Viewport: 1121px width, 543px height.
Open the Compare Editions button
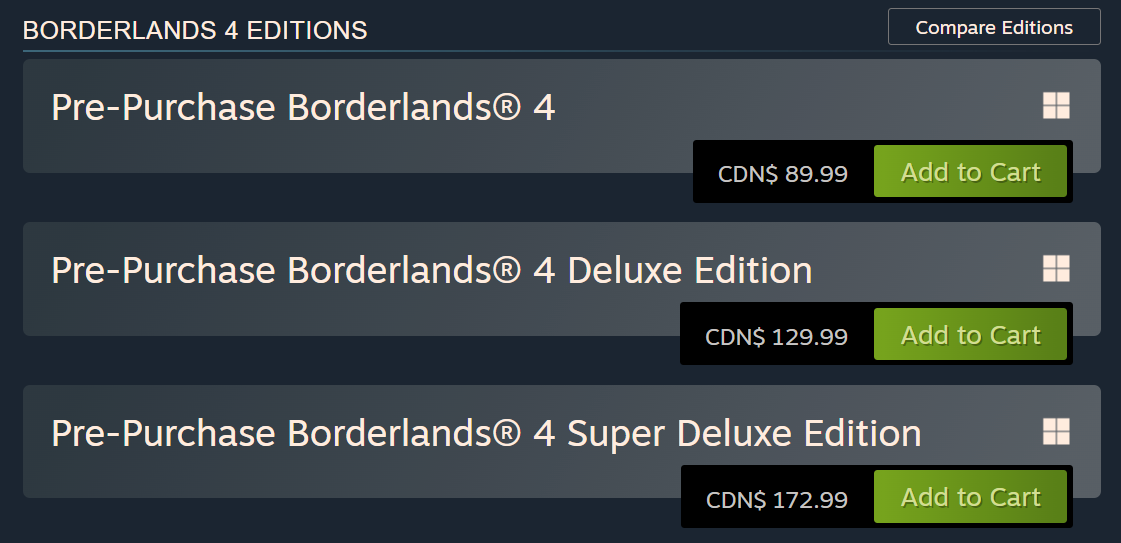point(994,27)
